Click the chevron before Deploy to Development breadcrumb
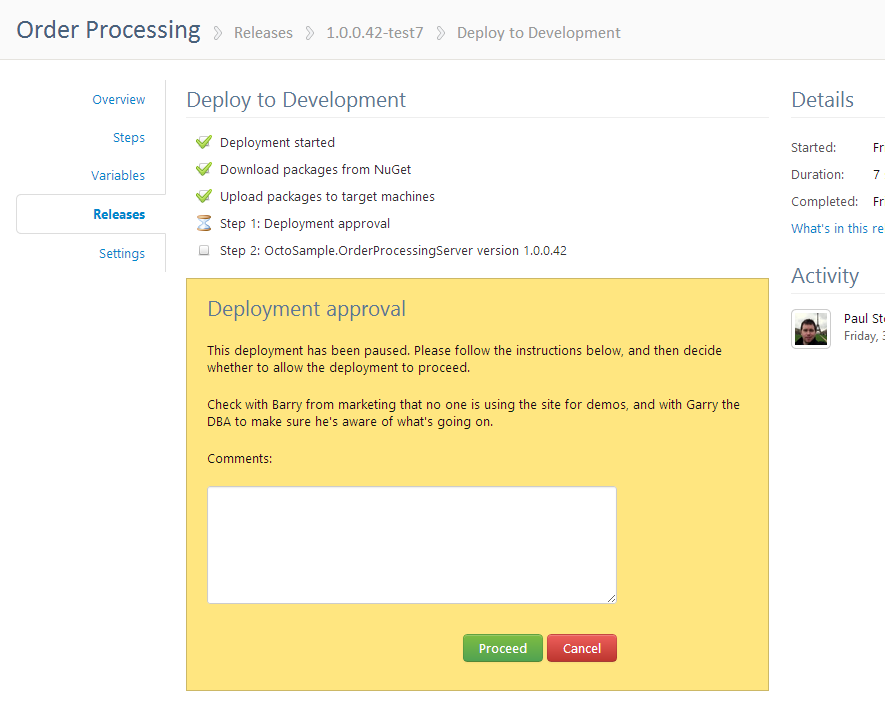Image resolution: width=885 pixels, height=703 pixels. click(440, 32)
